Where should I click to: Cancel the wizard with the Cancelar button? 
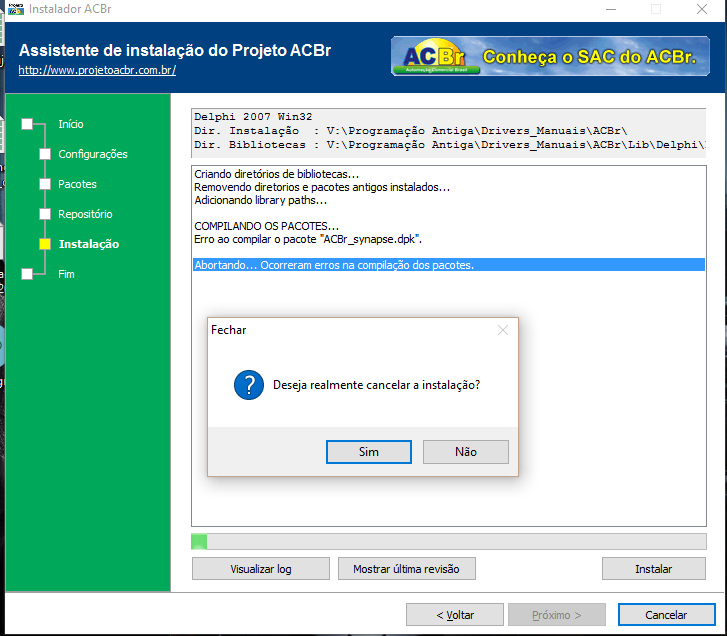tap(666, 615)
